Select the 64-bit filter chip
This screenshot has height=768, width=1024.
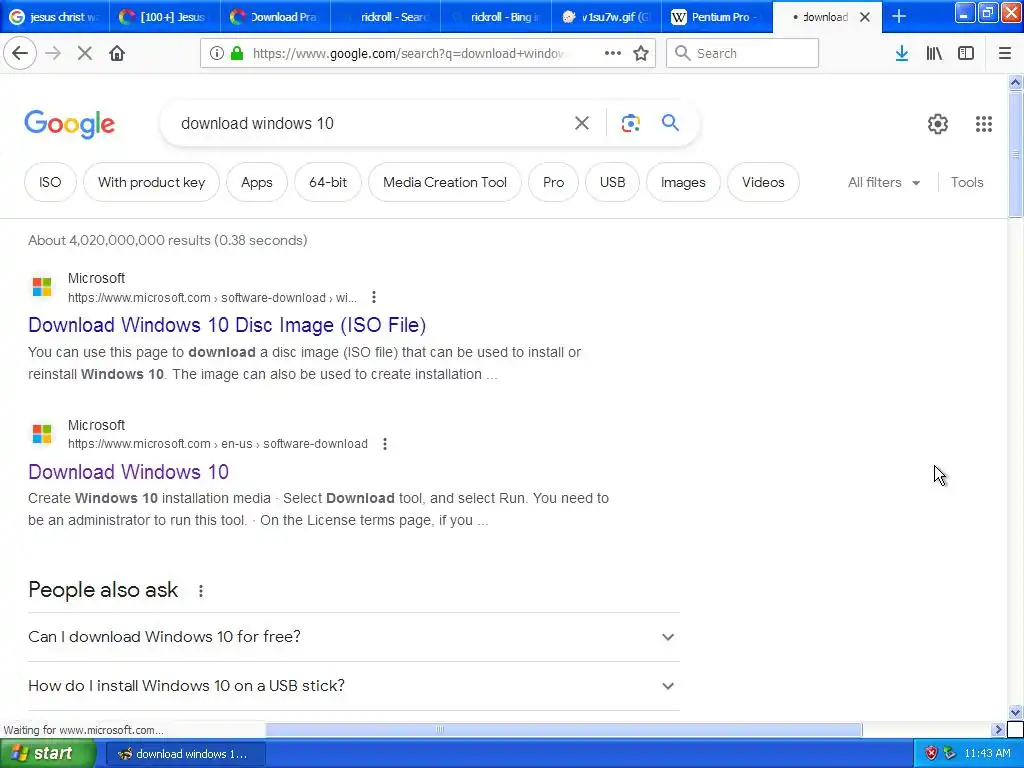328,182
